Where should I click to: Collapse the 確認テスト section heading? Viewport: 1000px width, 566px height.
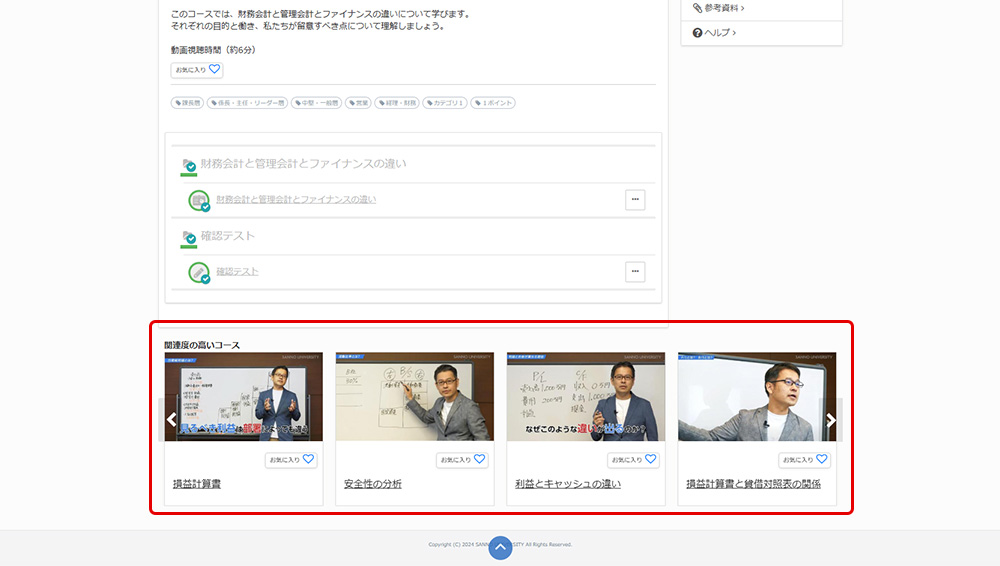[228, 236]
